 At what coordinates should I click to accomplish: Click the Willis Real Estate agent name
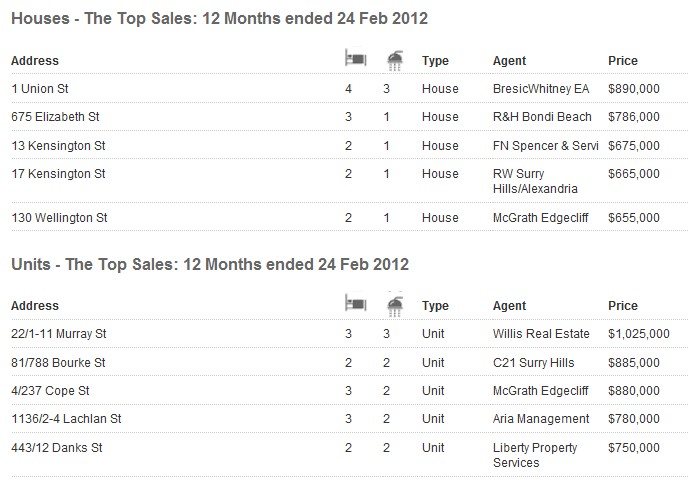541,334
